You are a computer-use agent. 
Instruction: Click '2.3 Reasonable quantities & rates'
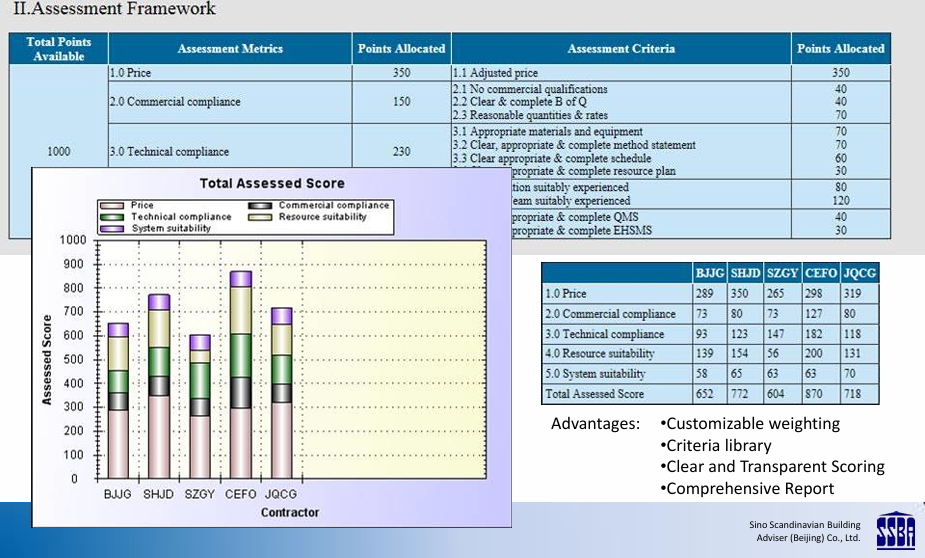coord(530,115)
